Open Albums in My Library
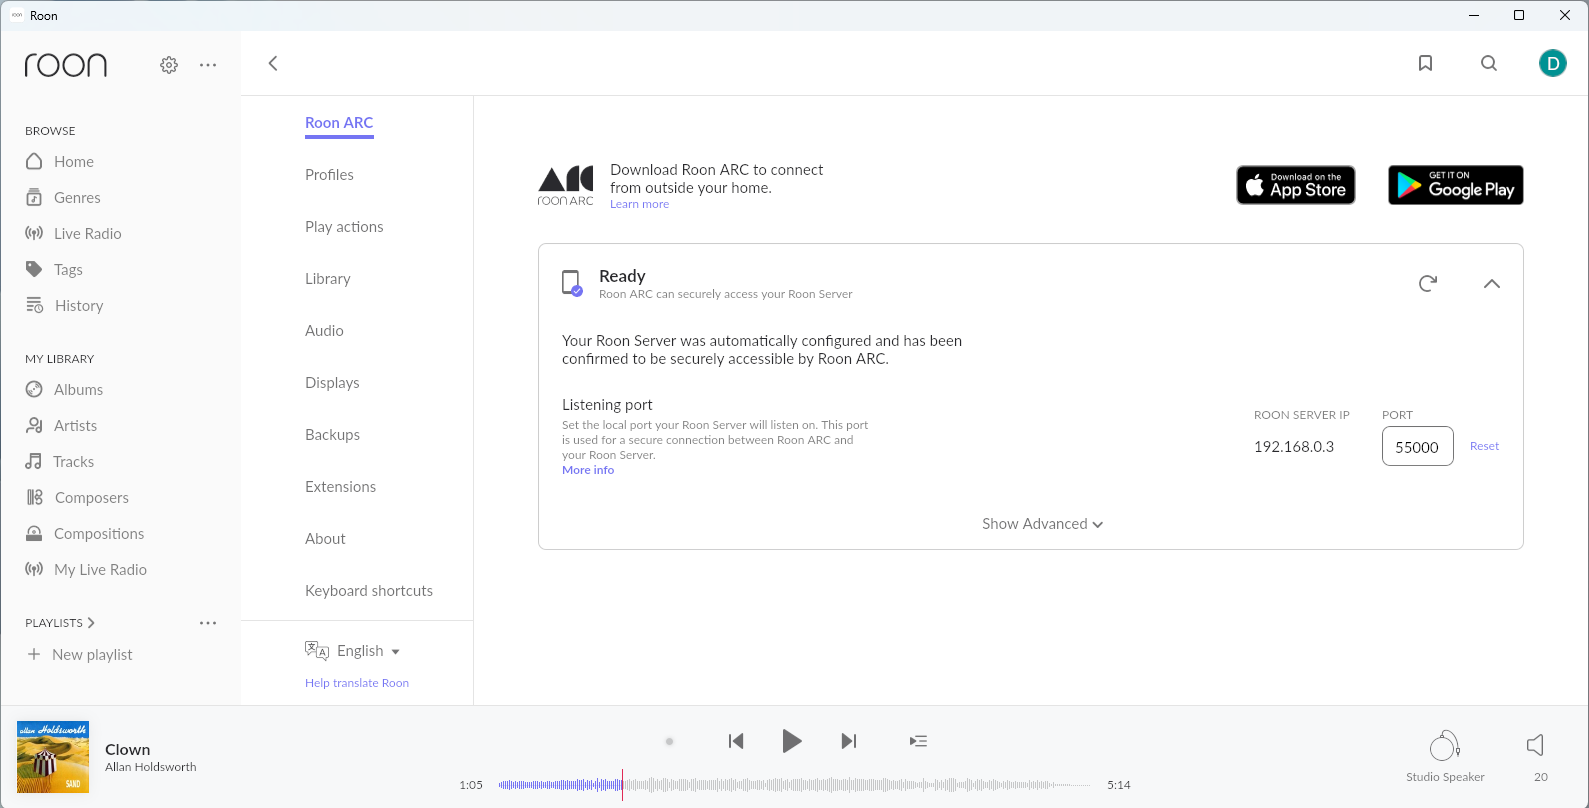This screenshot has height=808, width=1589. coord(64,389)
